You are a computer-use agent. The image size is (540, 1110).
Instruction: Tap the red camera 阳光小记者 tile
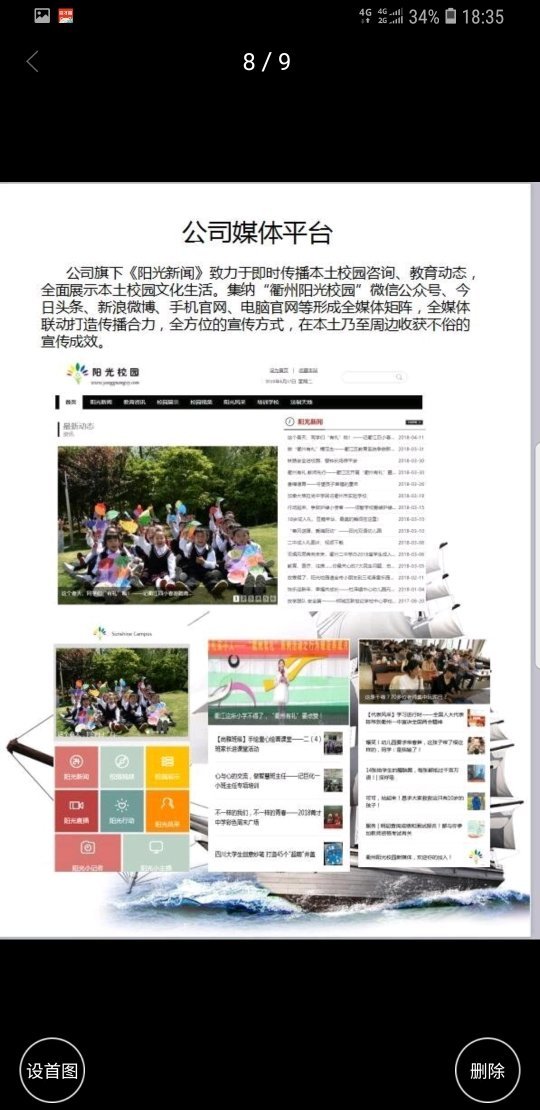click(88, 852)
